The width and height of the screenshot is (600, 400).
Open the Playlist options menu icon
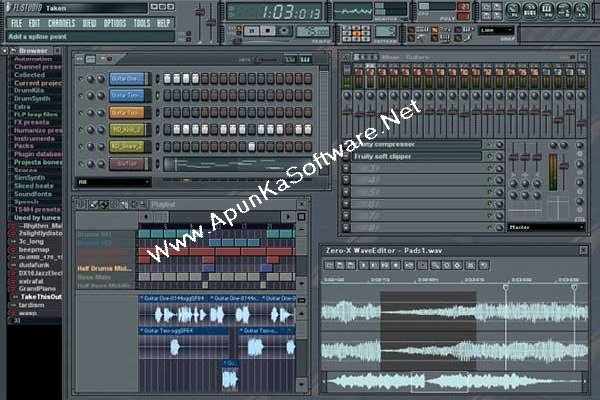pos(80,204)
